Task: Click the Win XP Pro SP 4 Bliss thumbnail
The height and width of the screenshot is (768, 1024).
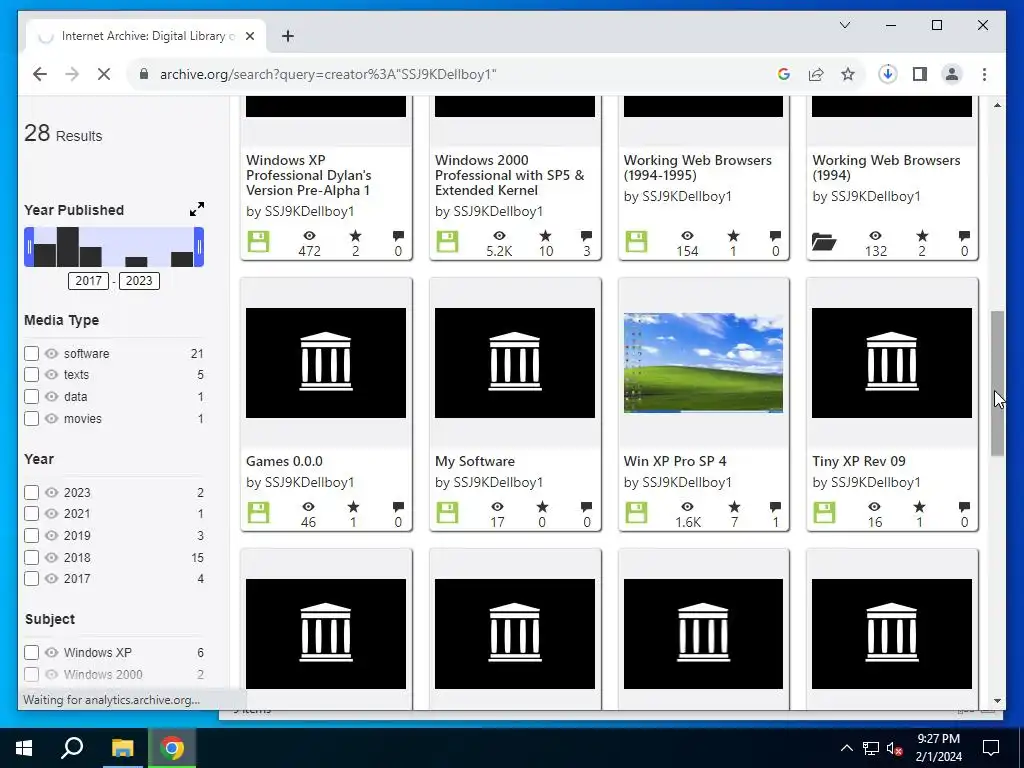Action: [x=703, y=362]
